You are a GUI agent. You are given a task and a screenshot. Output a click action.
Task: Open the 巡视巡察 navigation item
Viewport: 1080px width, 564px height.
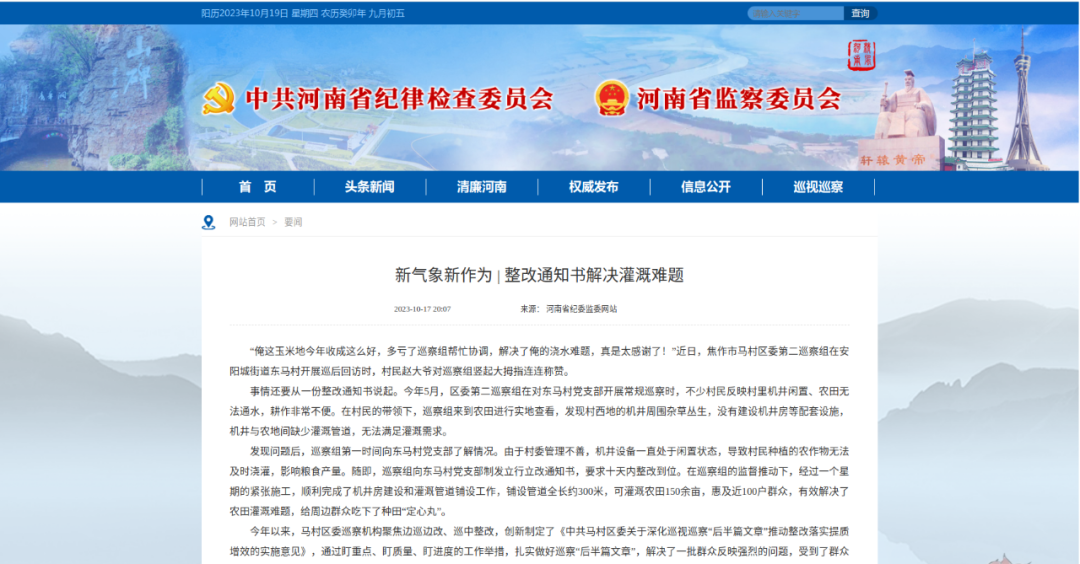817,187
